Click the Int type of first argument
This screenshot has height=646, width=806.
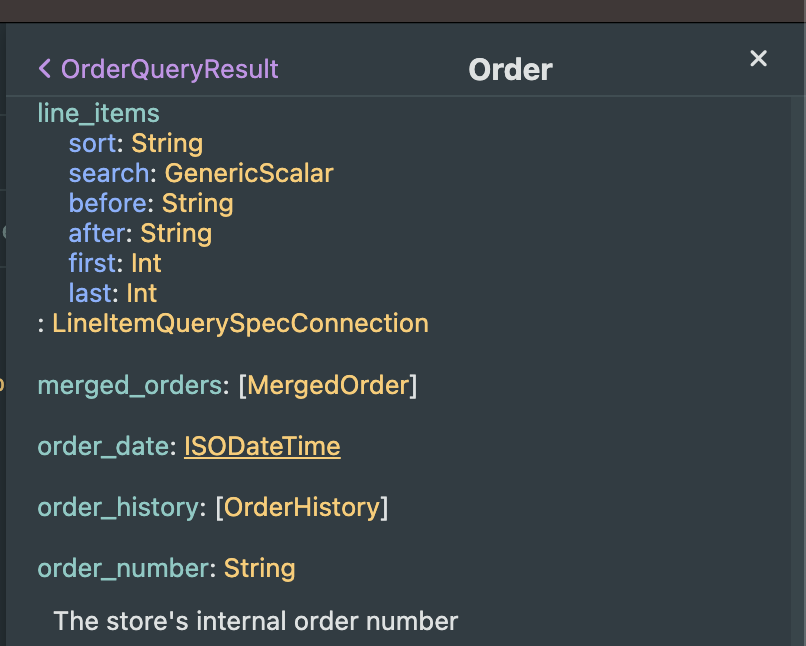[x=146, y=263]
